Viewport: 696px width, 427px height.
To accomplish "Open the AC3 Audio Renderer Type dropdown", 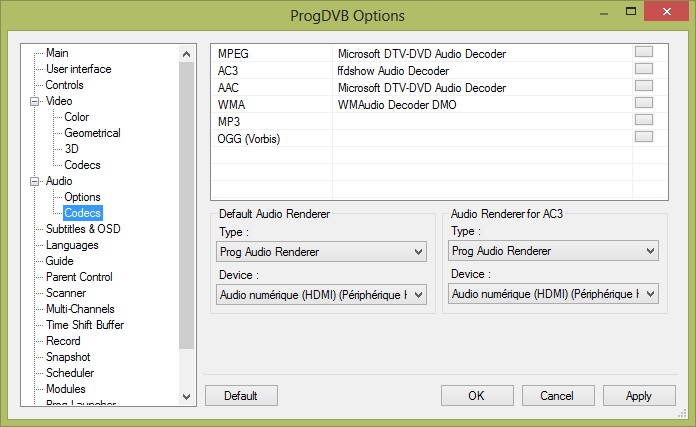I will coord(553,251).
